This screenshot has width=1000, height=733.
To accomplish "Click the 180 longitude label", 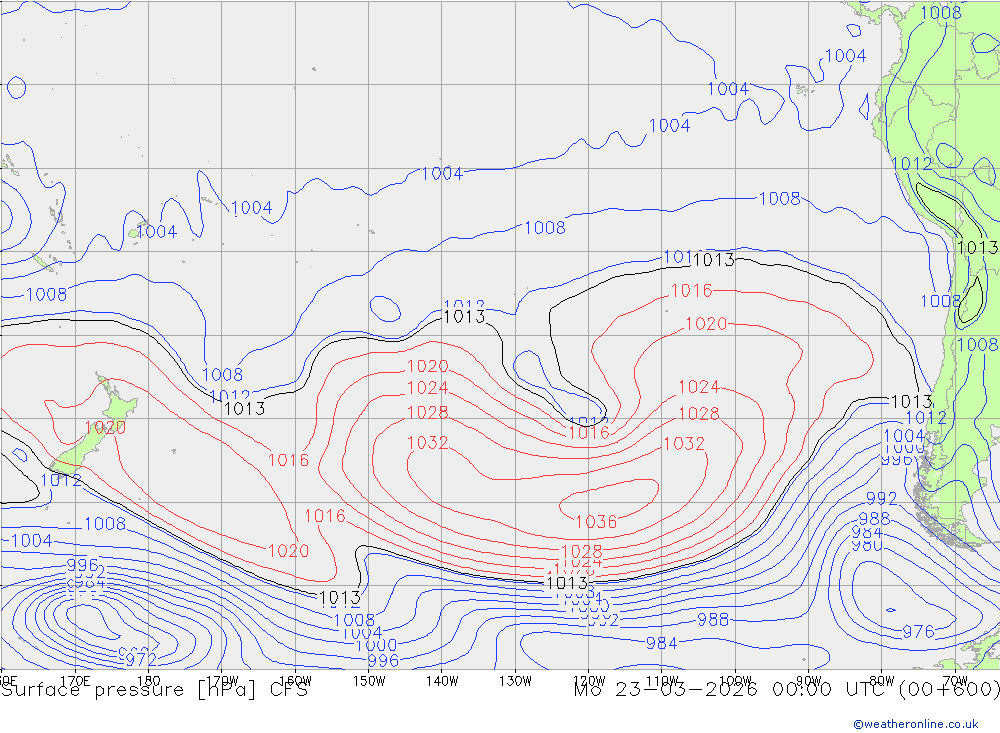I will pyautogui.click(x=149, y=681).
